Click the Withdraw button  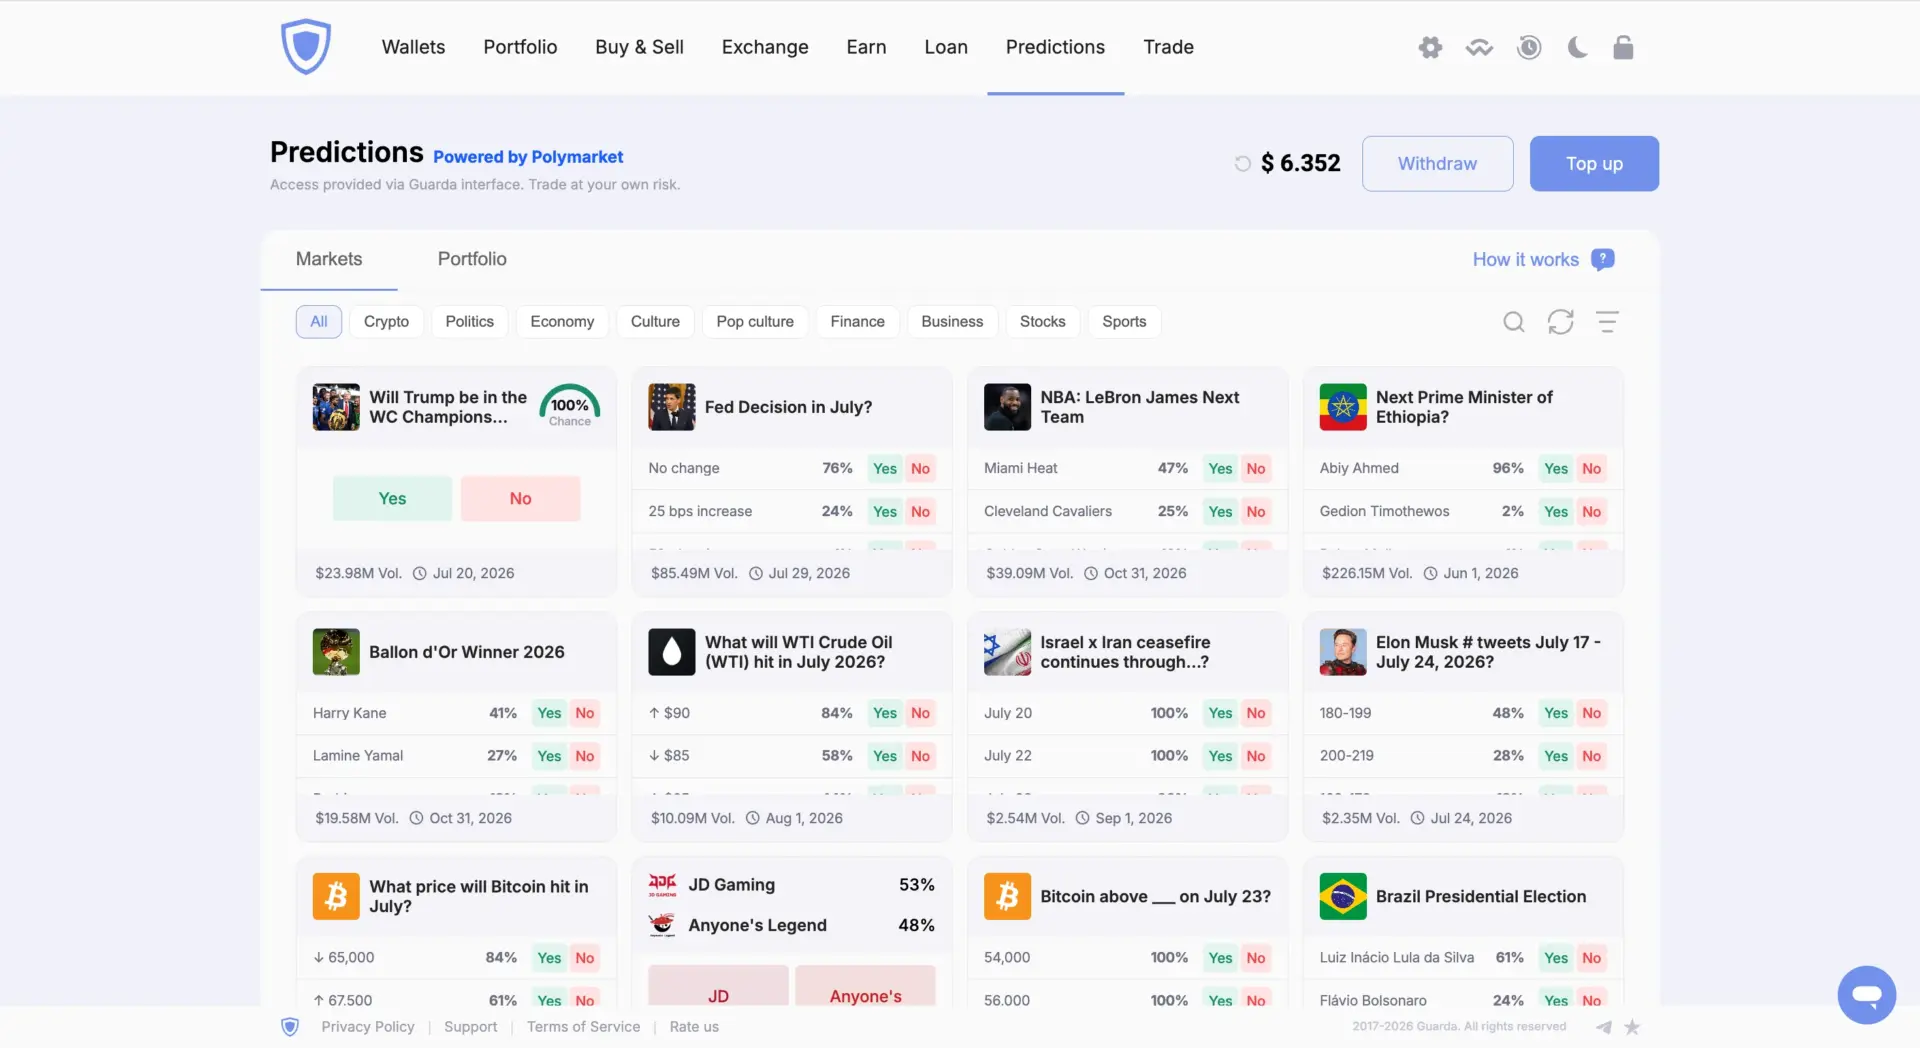[1437, 163]
